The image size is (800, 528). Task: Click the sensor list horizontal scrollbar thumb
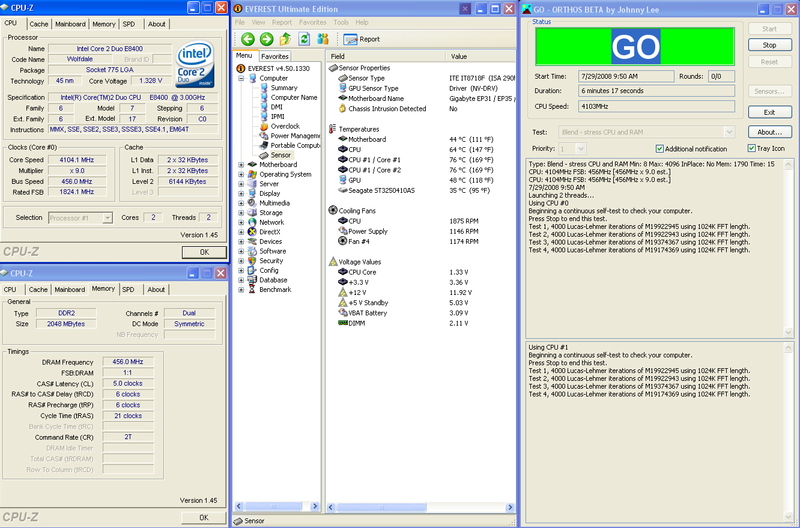[382, 507]
